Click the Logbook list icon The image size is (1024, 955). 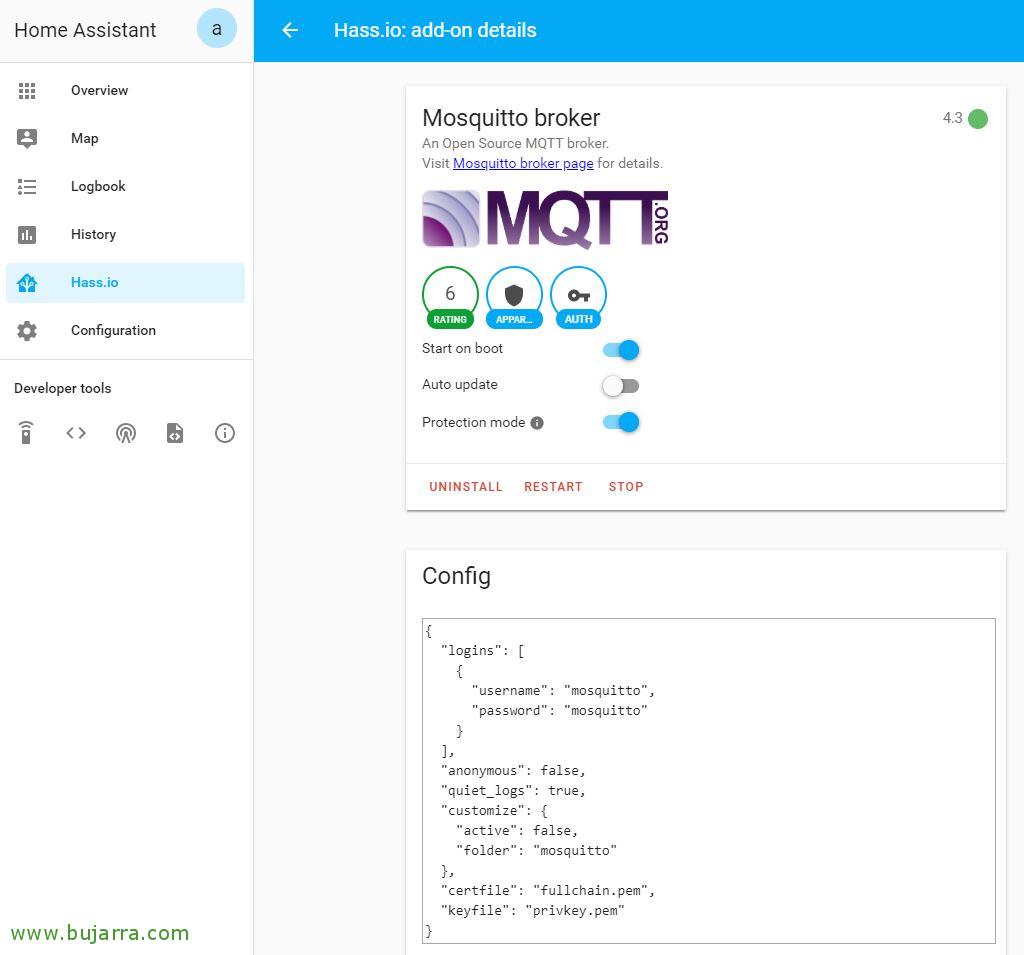27,187
